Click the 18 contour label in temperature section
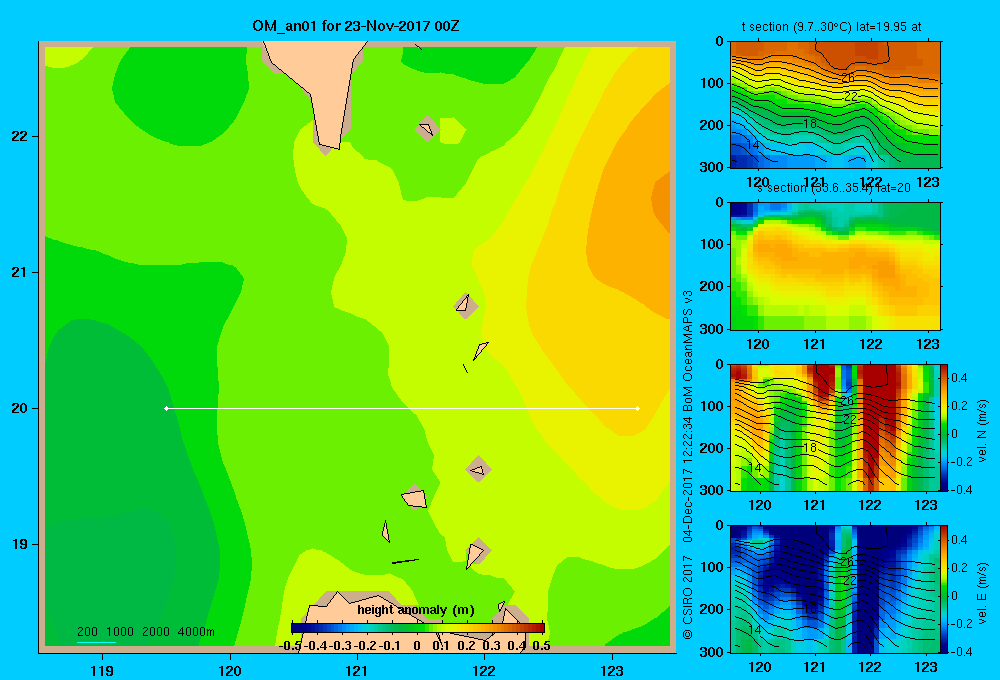The height and width of the screenshot is (680, 1000). [x=809, y=124]
